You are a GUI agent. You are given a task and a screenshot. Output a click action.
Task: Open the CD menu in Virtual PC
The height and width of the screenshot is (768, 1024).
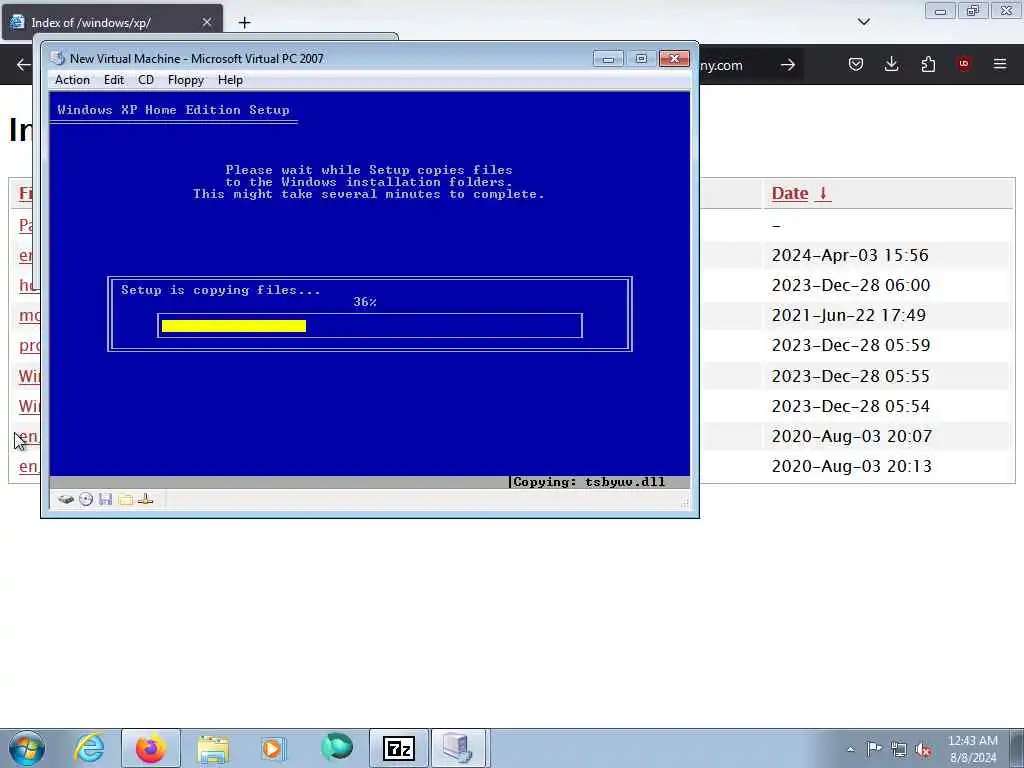pos(146,80)
